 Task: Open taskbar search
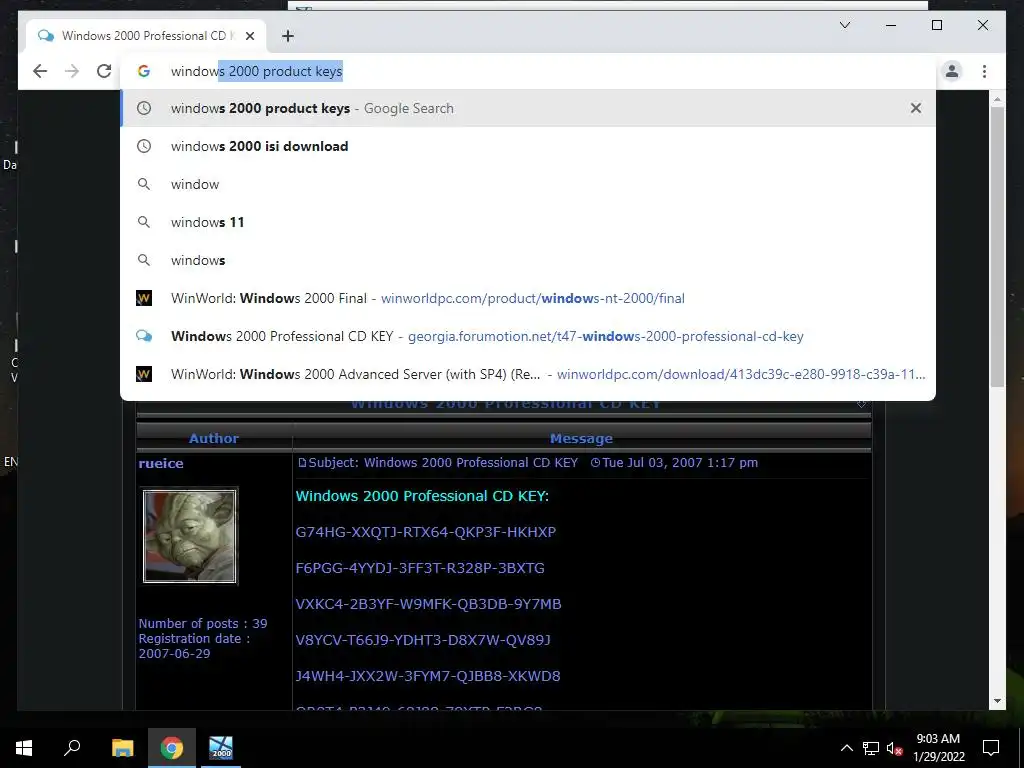(x=72, y=748)
